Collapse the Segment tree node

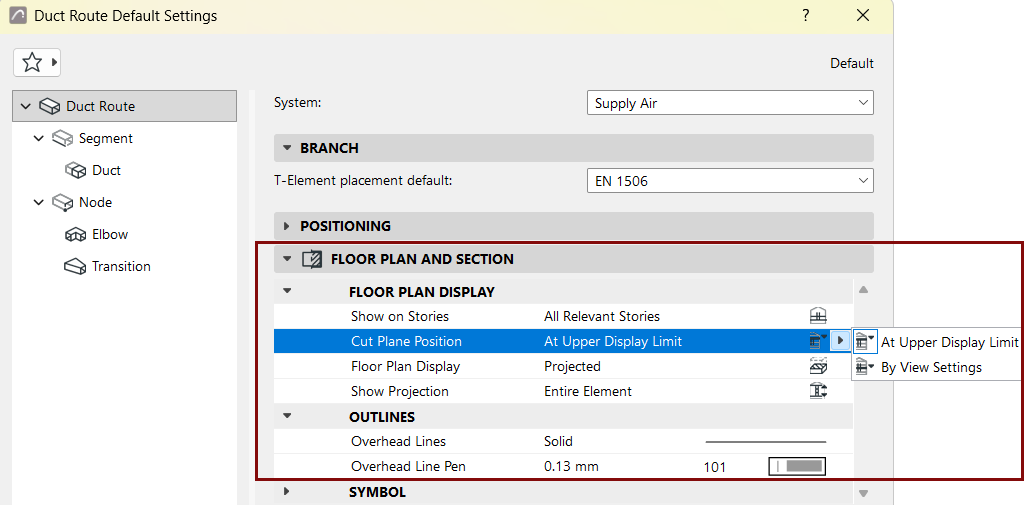click(x=39, y=138)
